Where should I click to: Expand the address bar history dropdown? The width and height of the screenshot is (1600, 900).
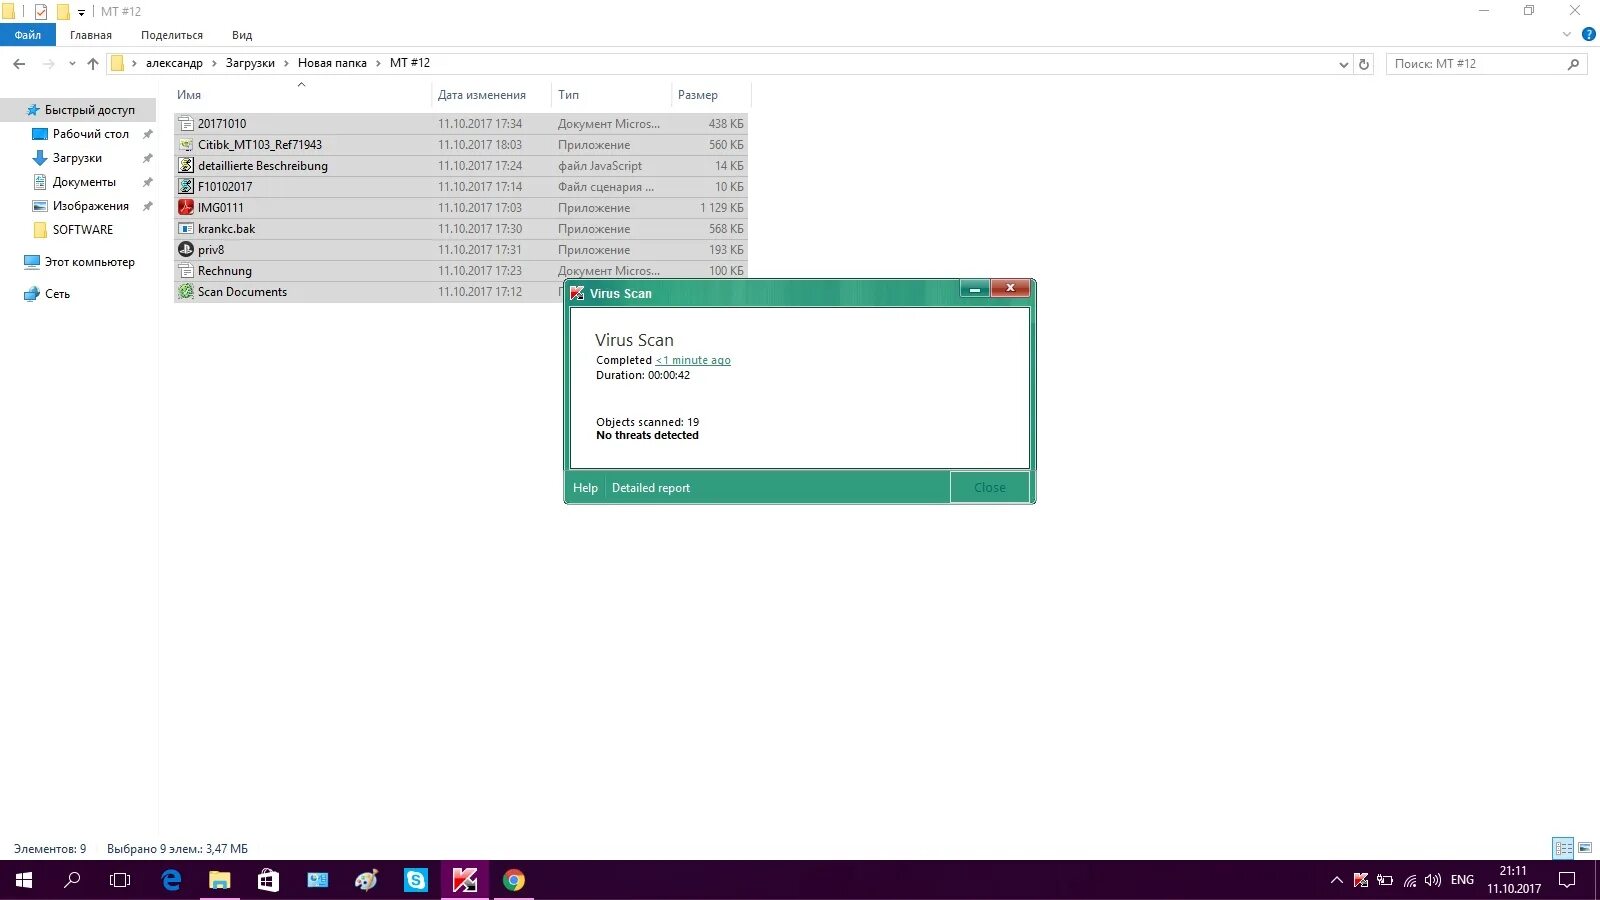click(x=1343, y=64)
